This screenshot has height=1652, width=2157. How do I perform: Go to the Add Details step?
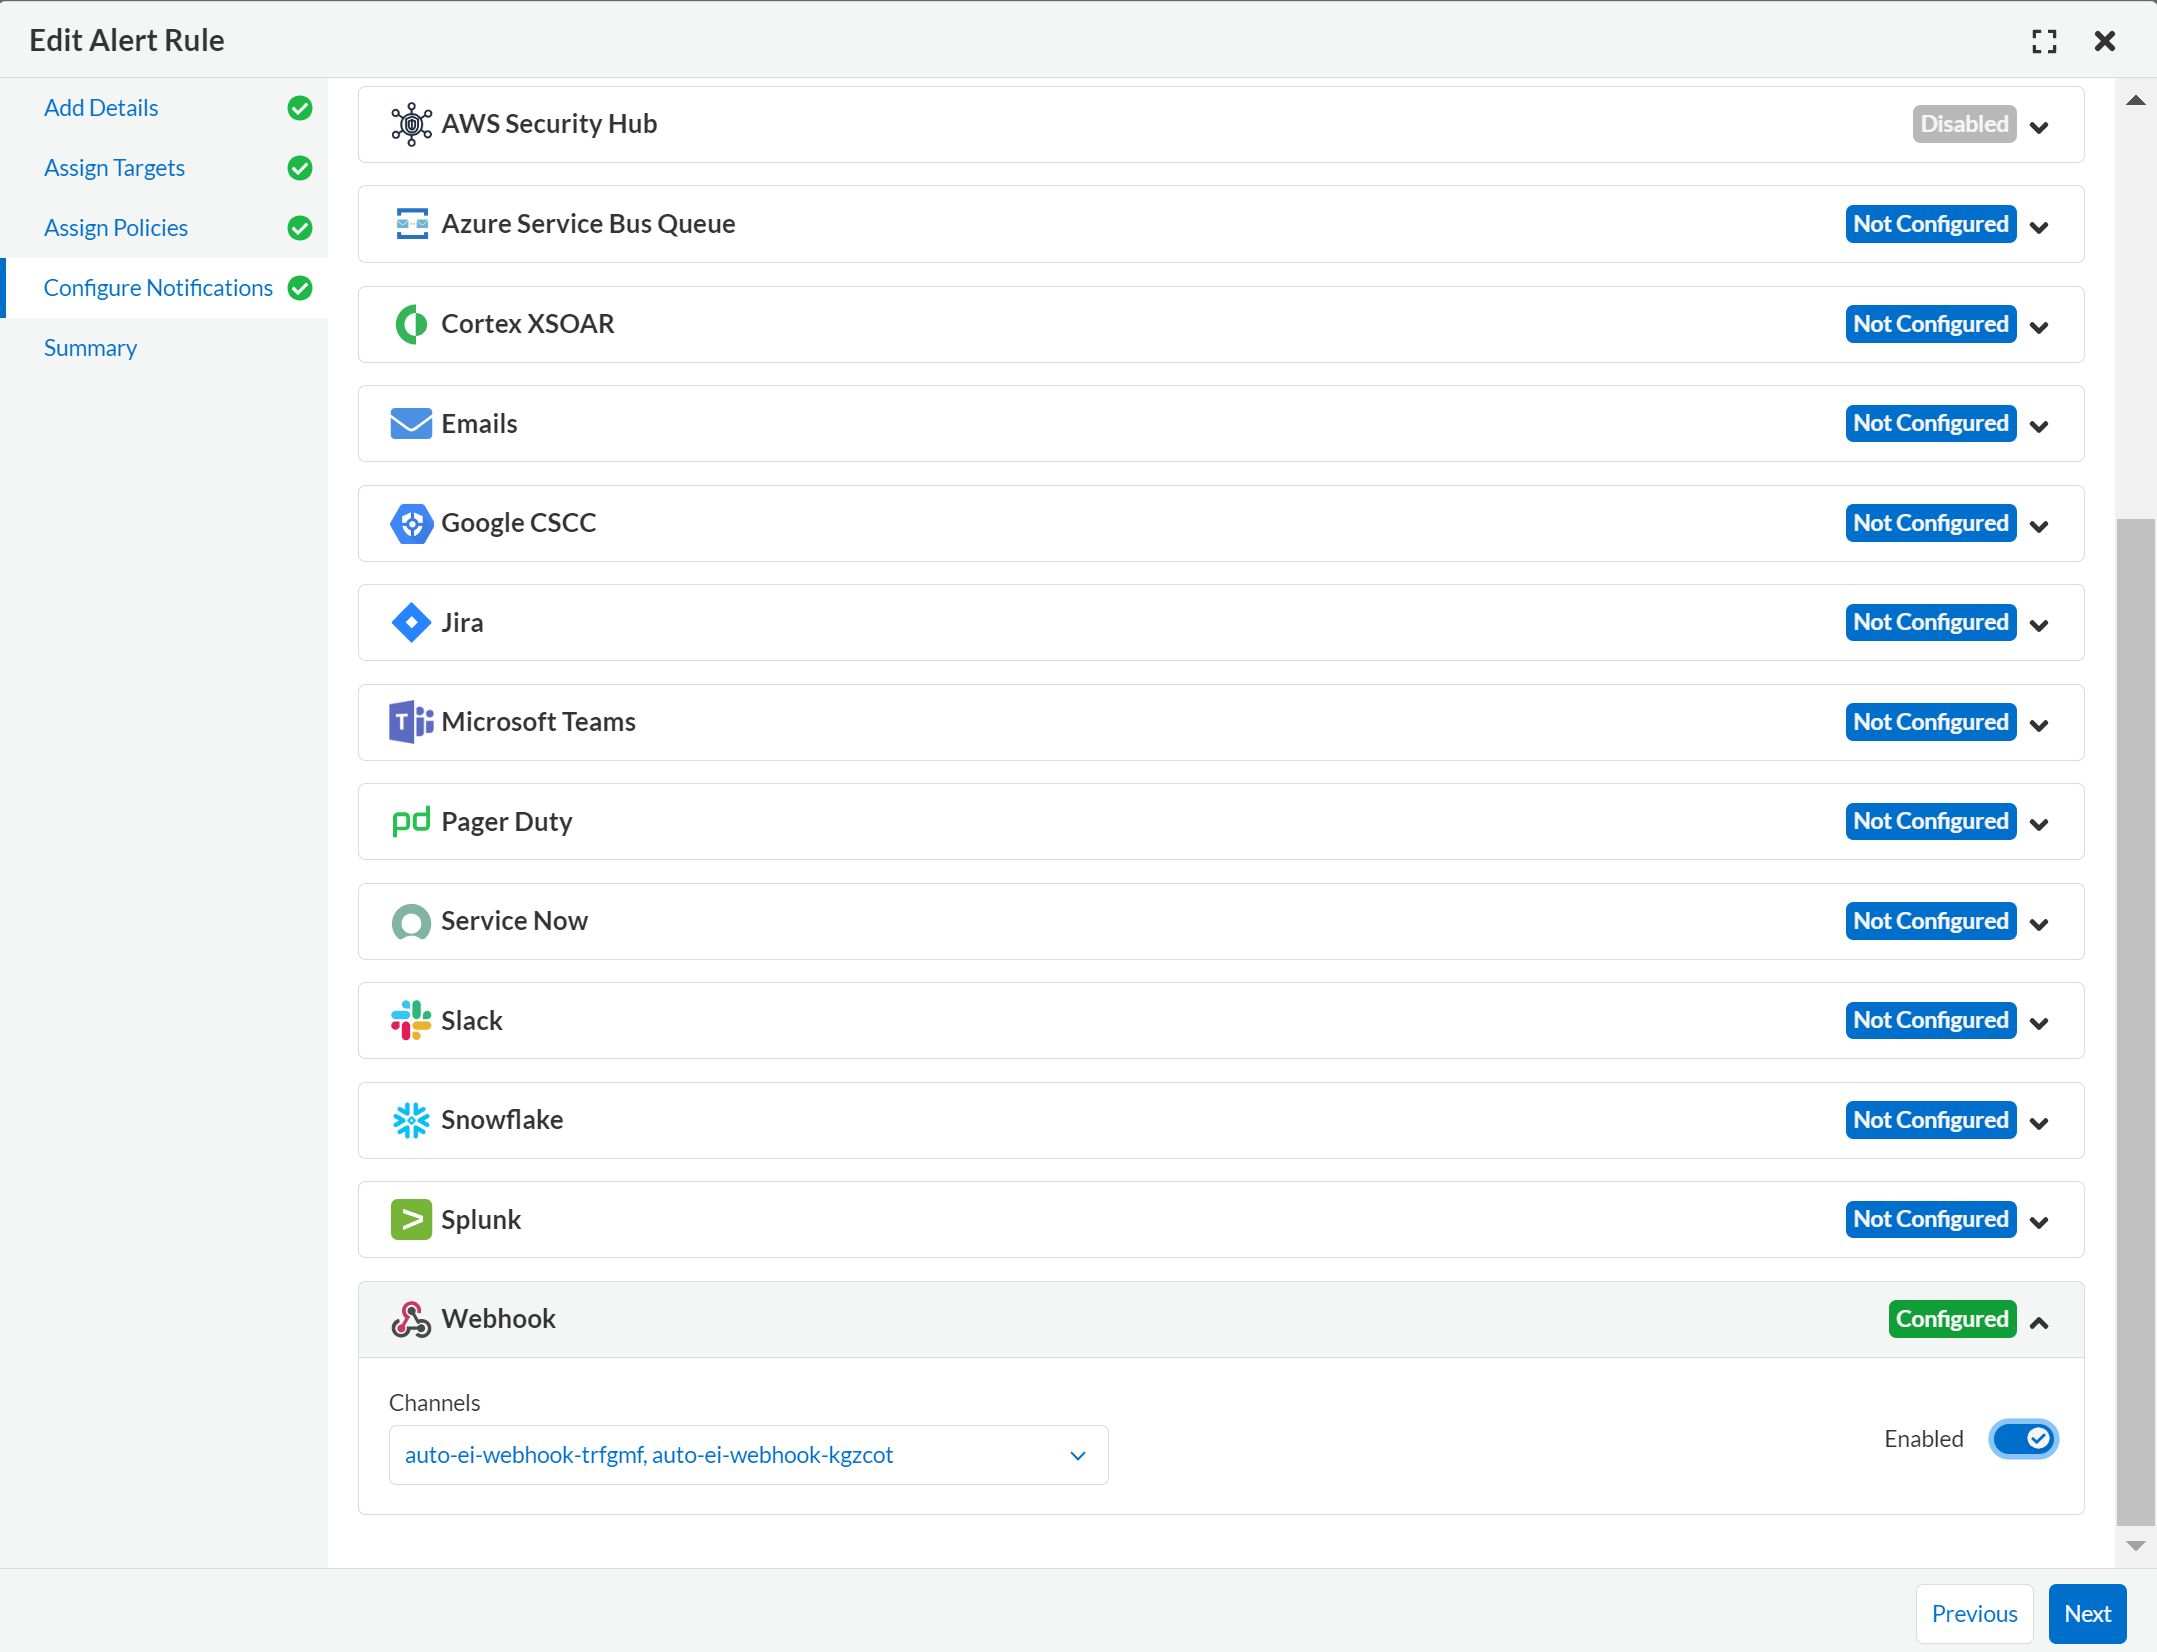(101, 108)
